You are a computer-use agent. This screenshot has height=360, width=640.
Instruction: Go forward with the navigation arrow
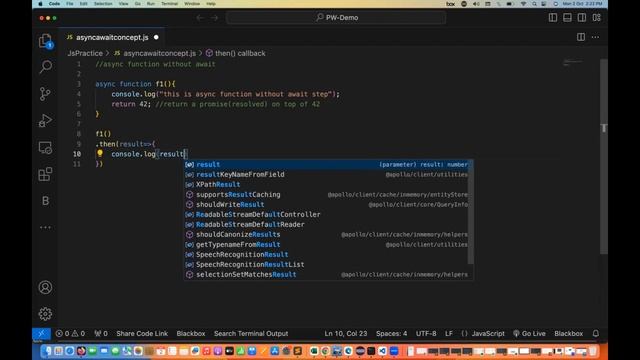tap(214, 18)
